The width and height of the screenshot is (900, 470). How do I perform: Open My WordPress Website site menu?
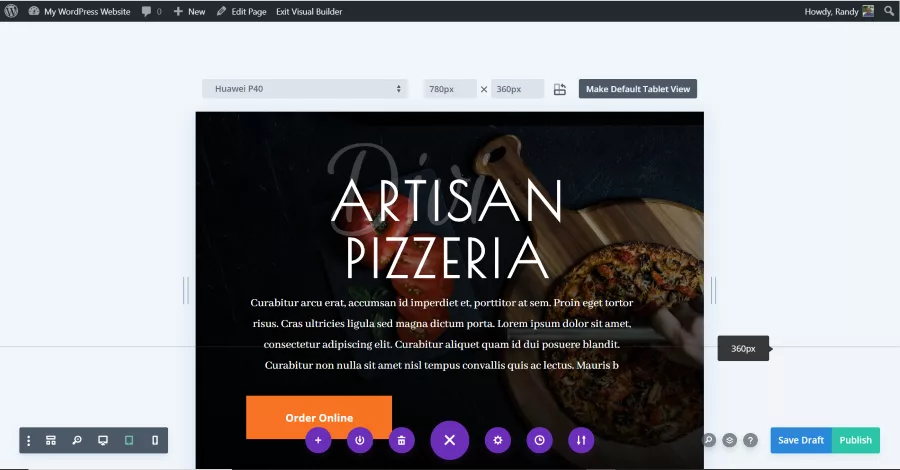tap(79, 11)
